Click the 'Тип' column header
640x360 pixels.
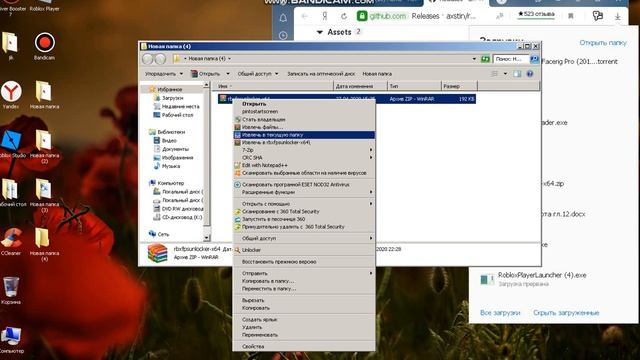[x=414, y=86]
